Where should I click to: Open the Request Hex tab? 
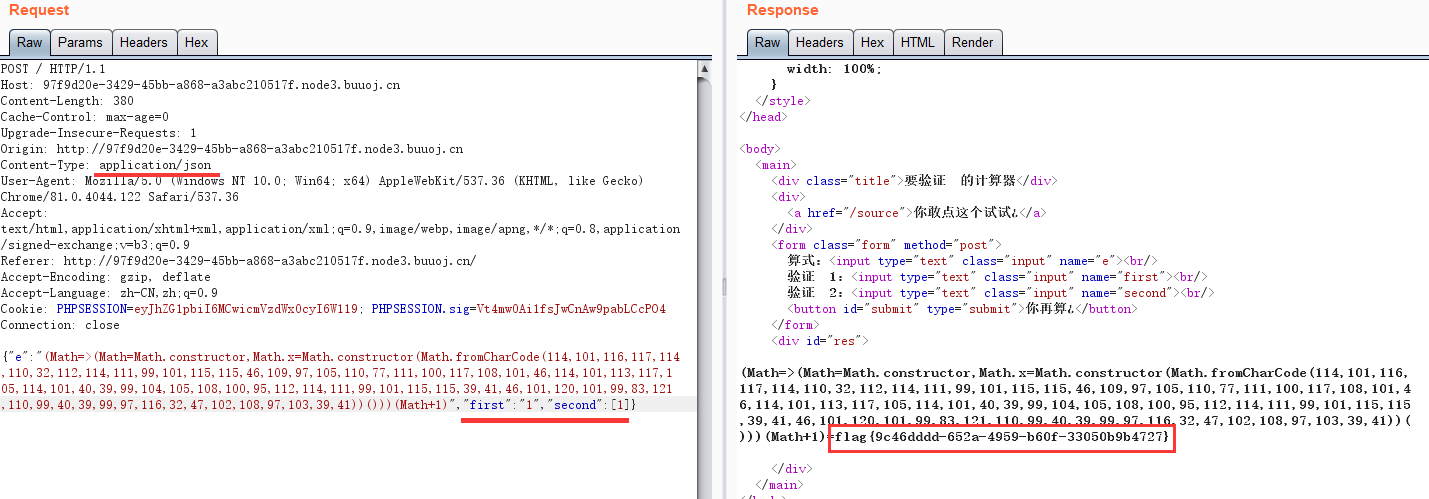click(197, 42)
